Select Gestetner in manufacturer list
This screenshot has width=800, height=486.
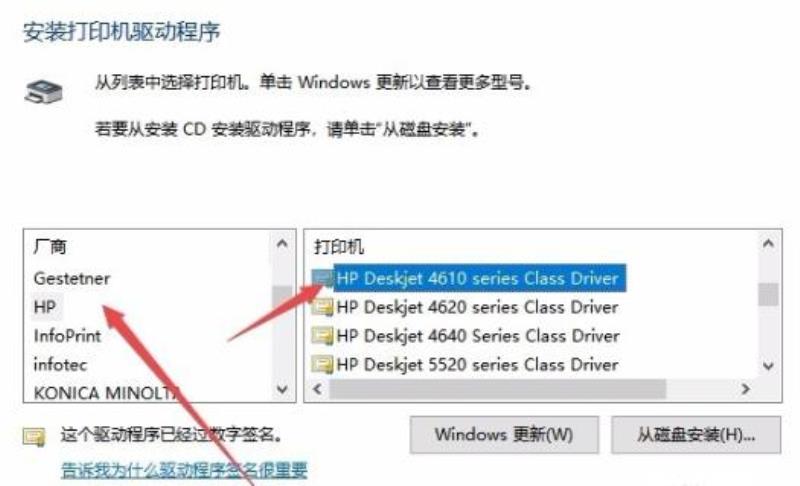click(72, 278)
